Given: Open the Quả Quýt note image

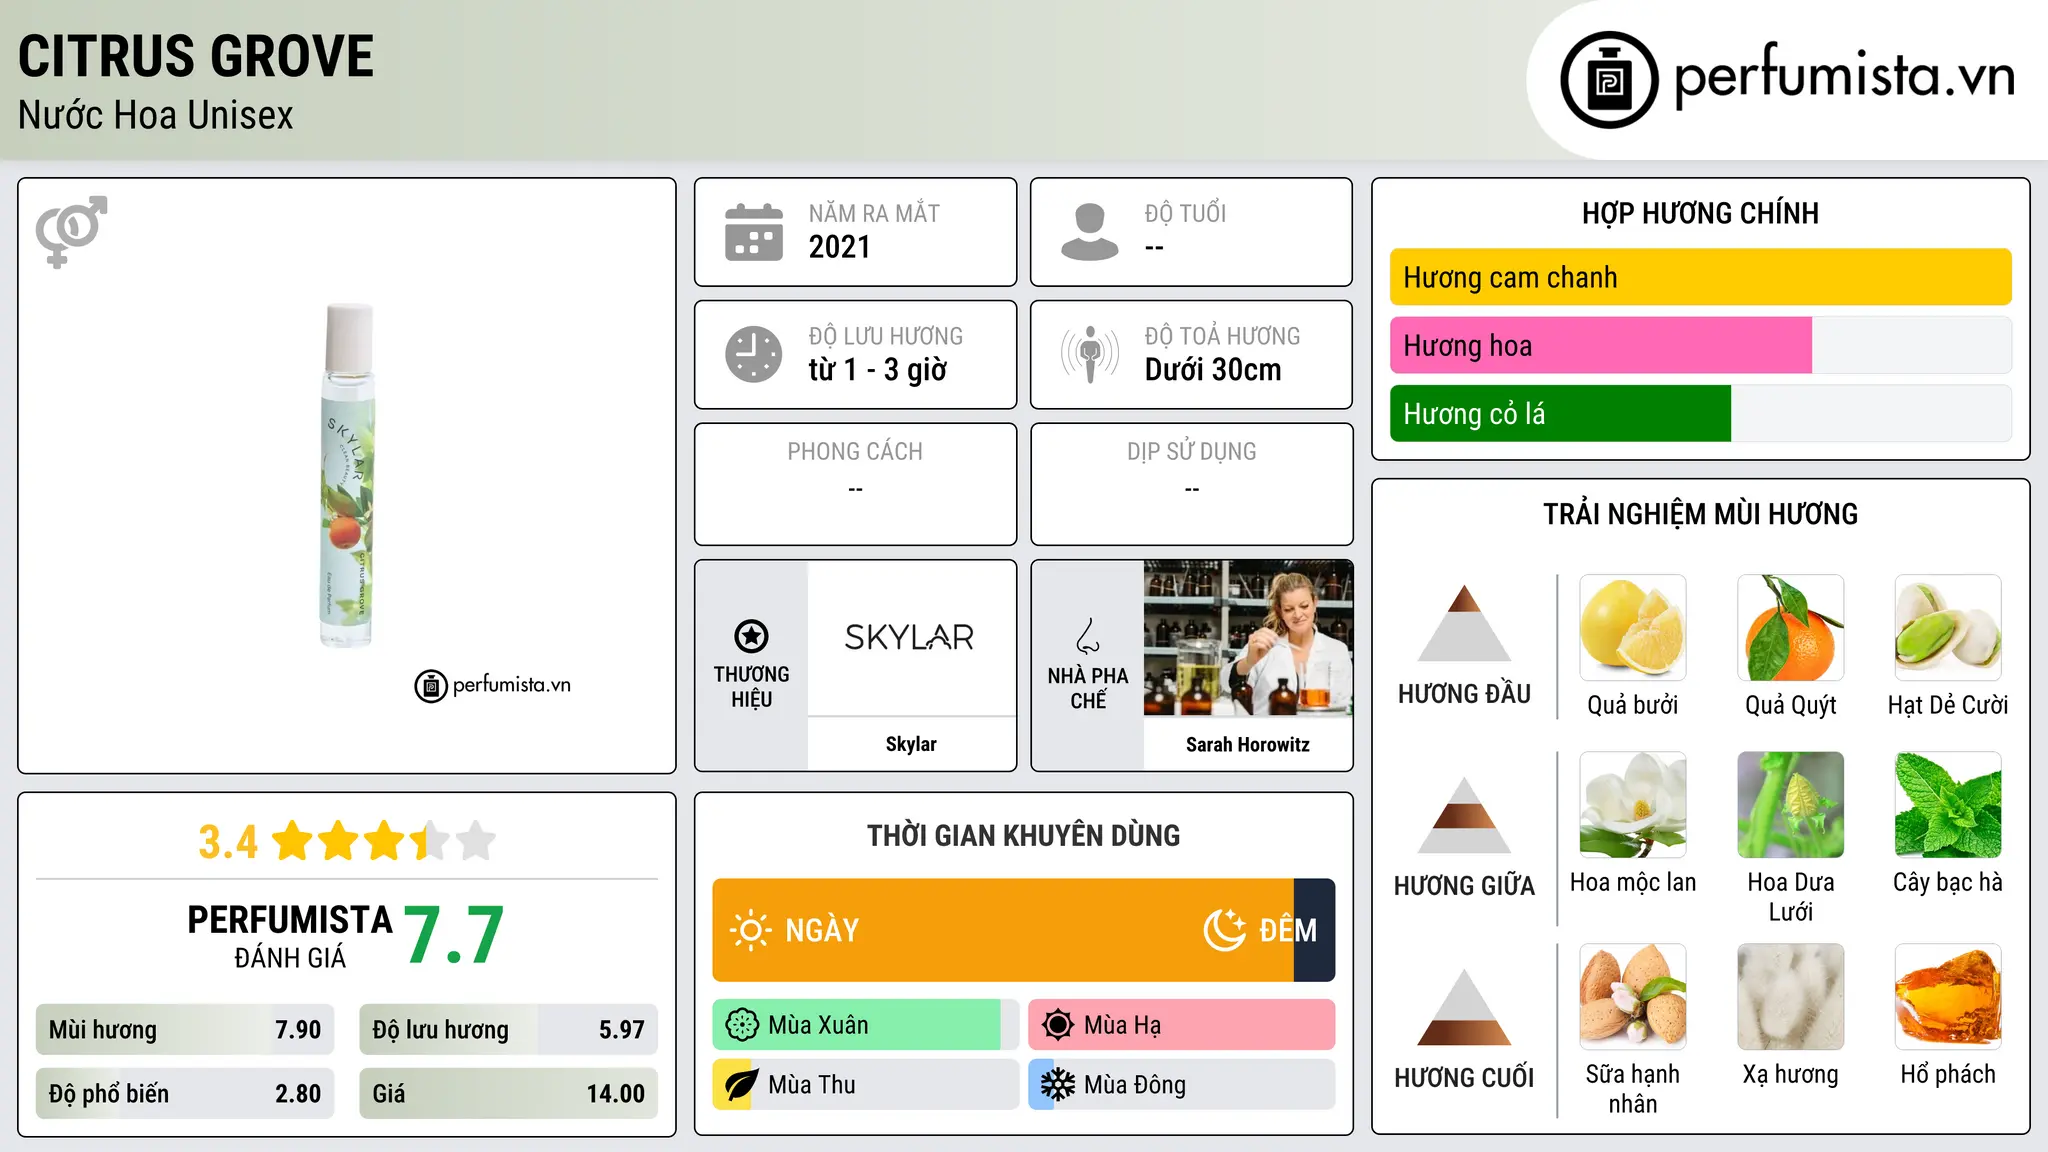Looking at the screenshot, I should click(1791, 628).
